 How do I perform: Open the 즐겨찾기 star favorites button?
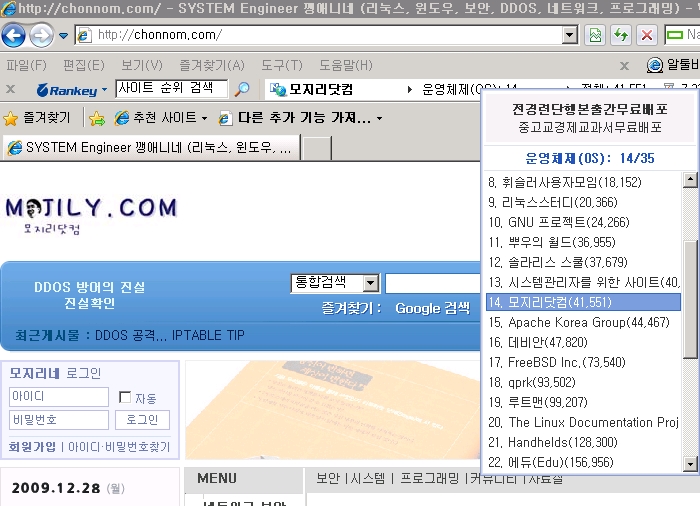click(x=37, y=118)
